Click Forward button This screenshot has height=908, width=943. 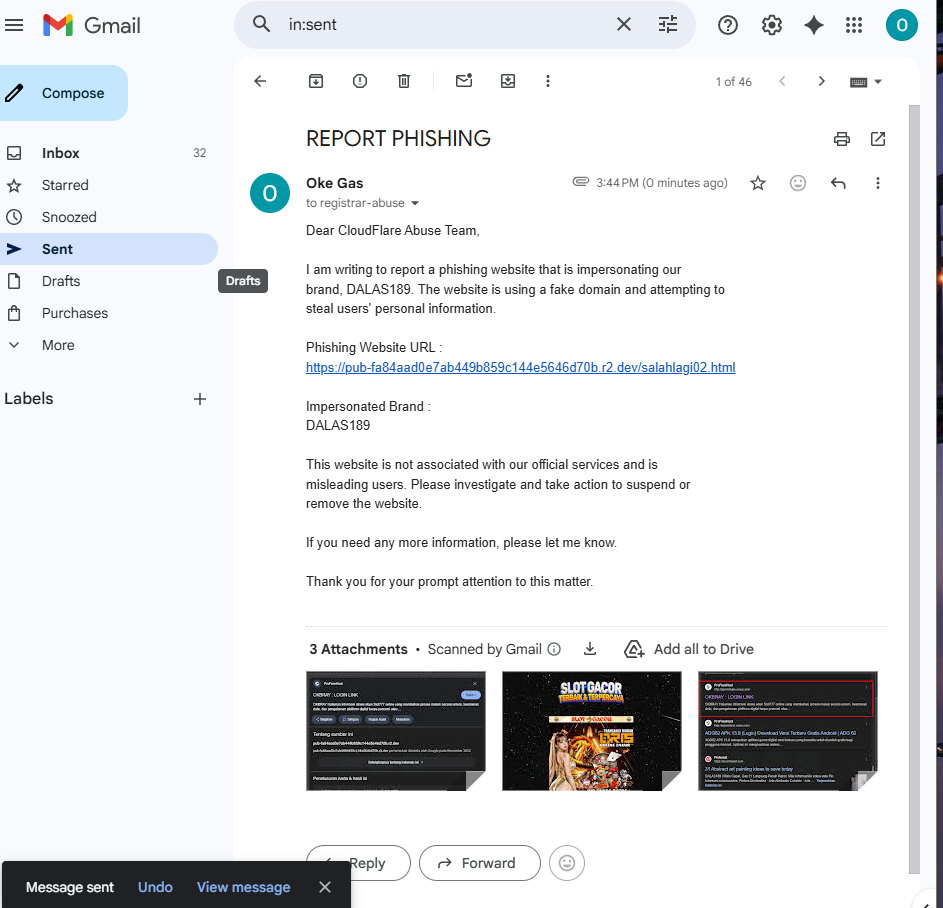[480, 863]
